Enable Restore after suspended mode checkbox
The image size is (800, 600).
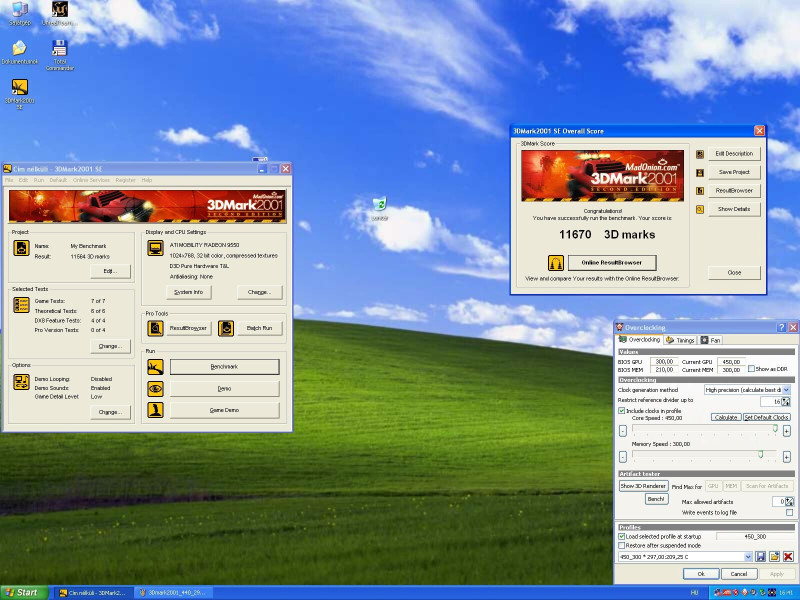click(x=621, y=545)
